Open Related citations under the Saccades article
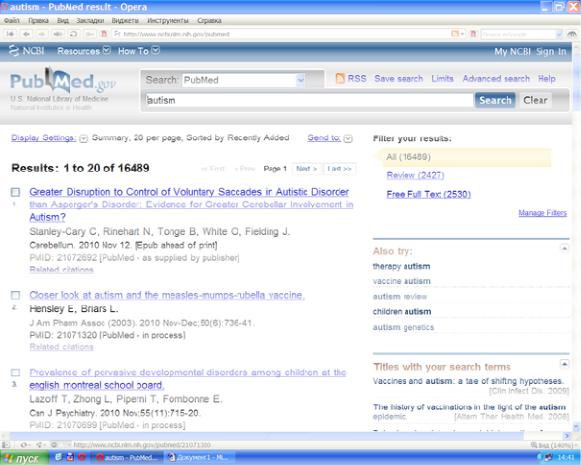The height and width of the screenshot is (465, 581). tap(62, 269)
